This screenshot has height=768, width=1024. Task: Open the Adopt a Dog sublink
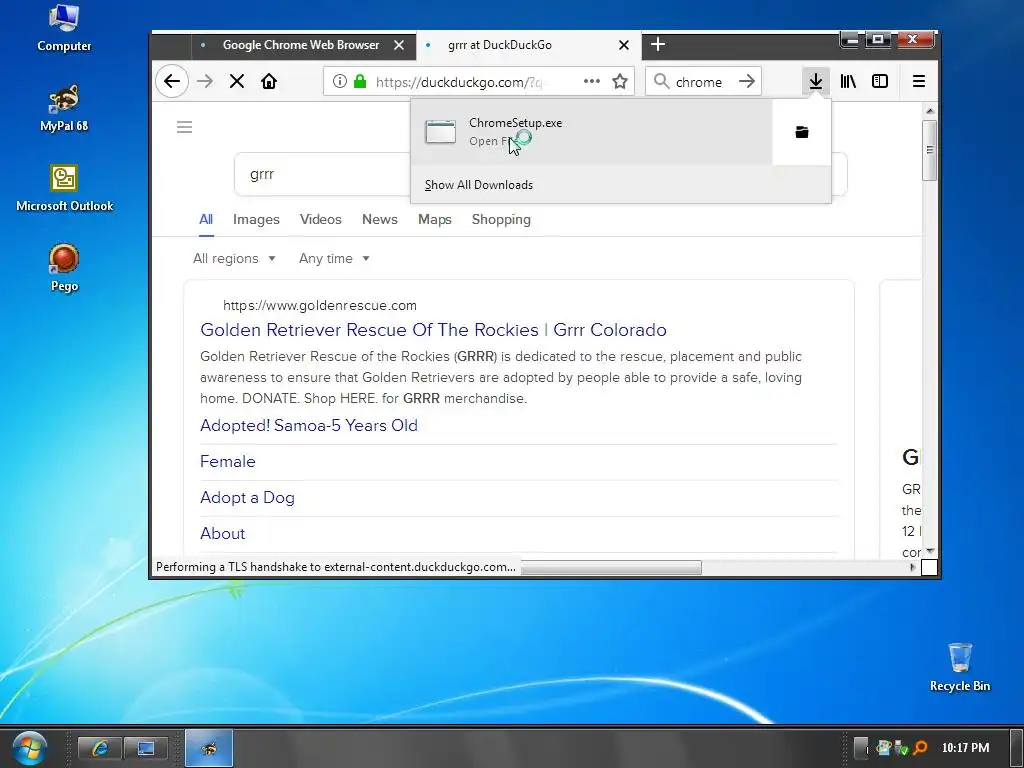(x=248, y=498)
